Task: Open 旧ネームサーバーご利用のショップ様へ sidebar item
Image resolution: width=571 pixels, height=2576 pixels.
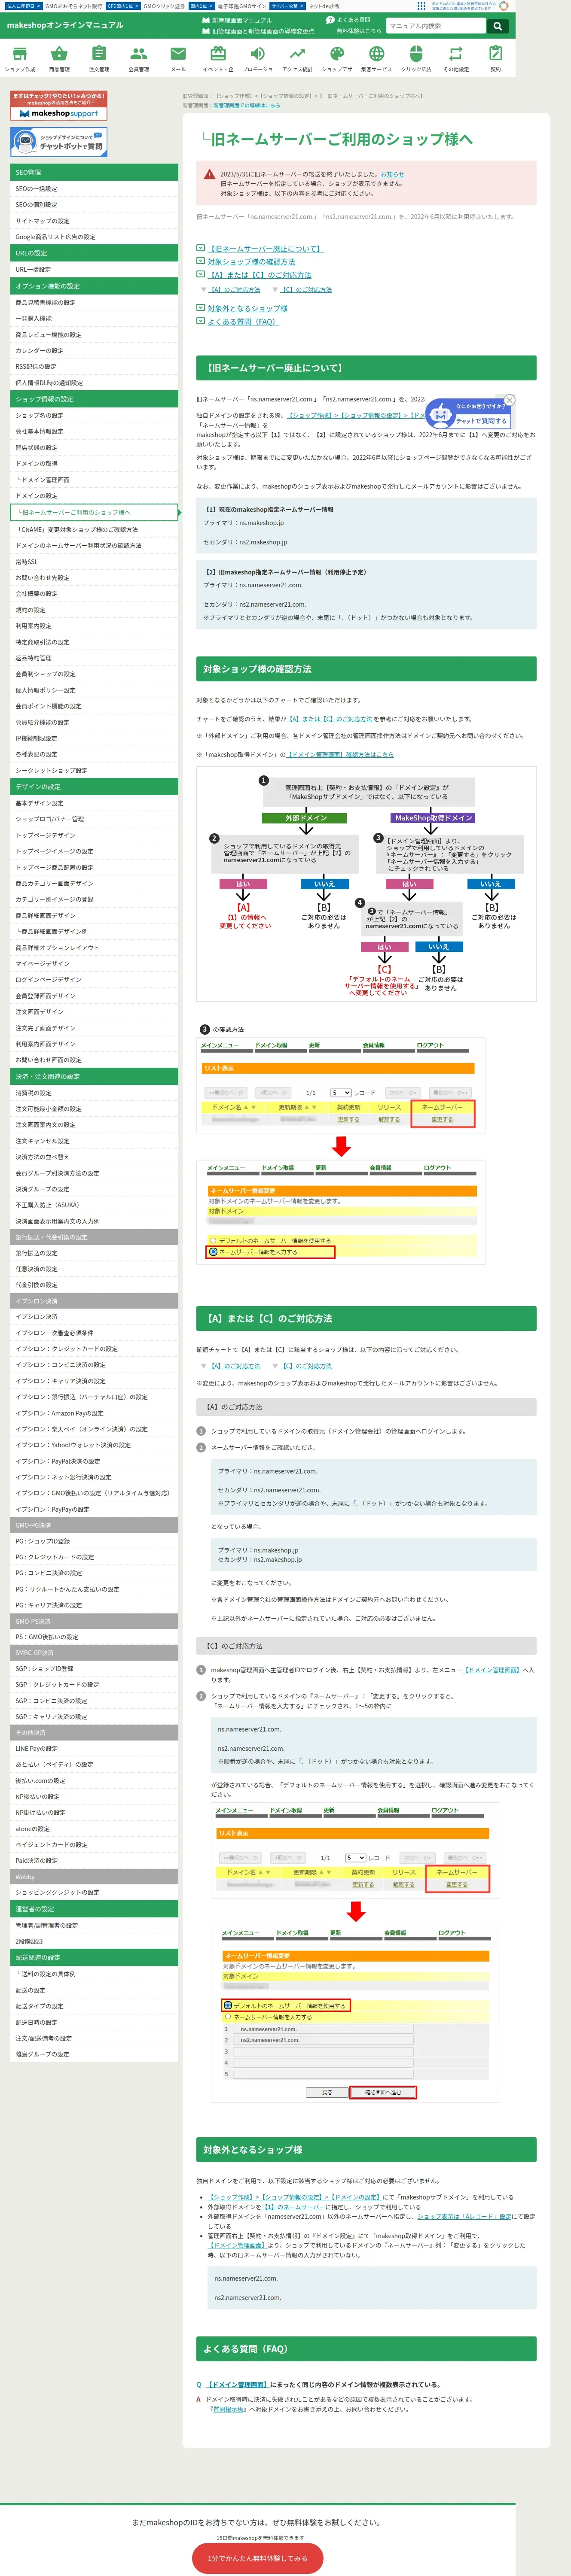Action: tap(94, 512)
